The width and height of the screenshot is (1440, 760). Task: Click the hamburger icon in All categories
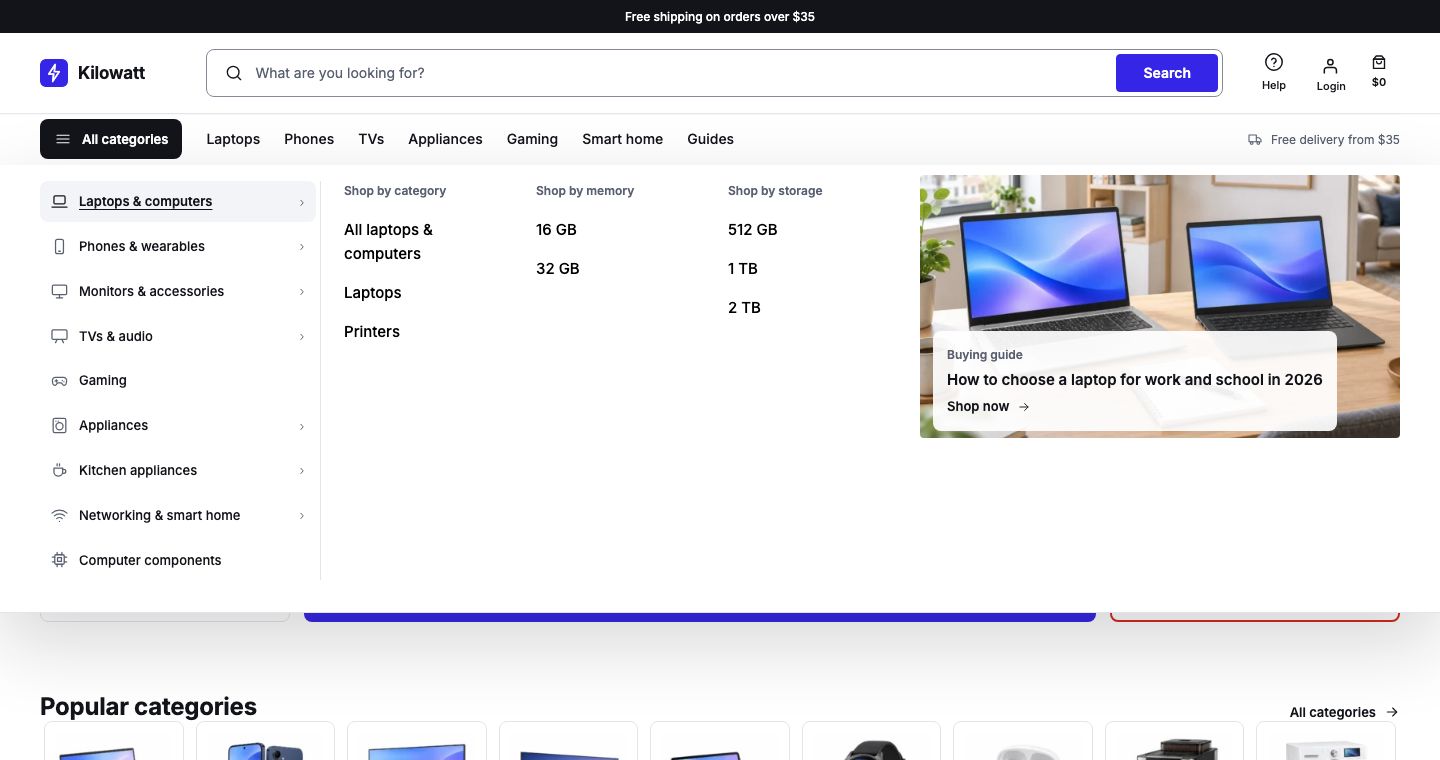pyautogui.click(x=63, y=139)
